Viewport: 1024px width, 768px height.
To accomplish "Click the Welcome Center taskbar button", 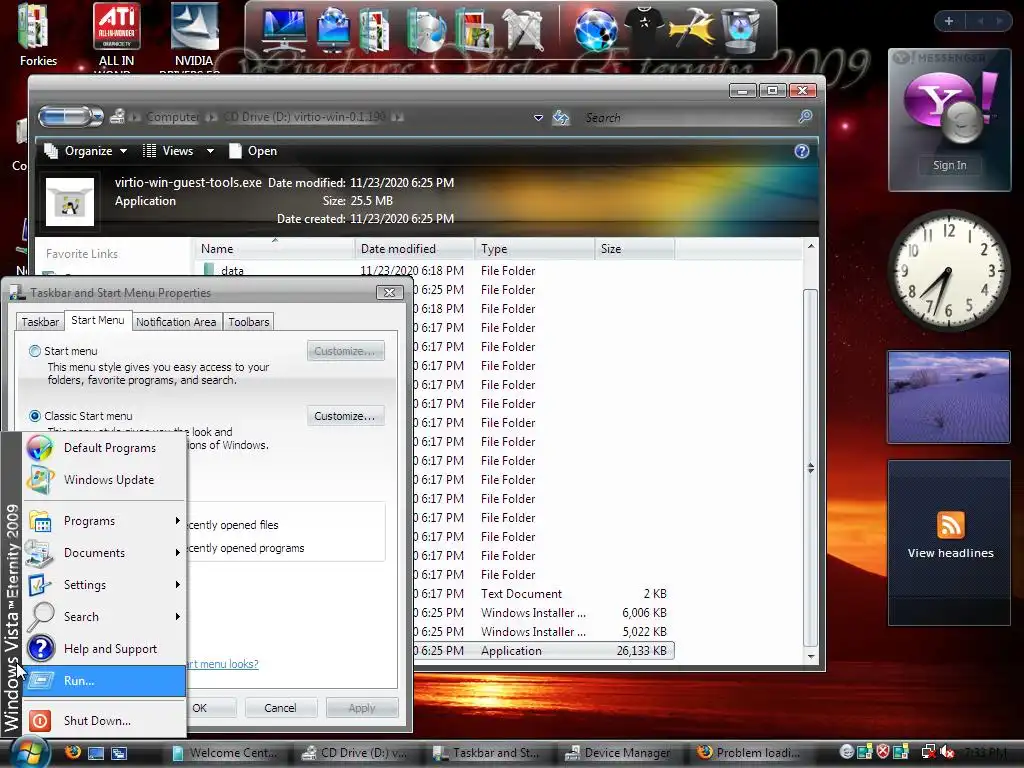I will point(225,753).
